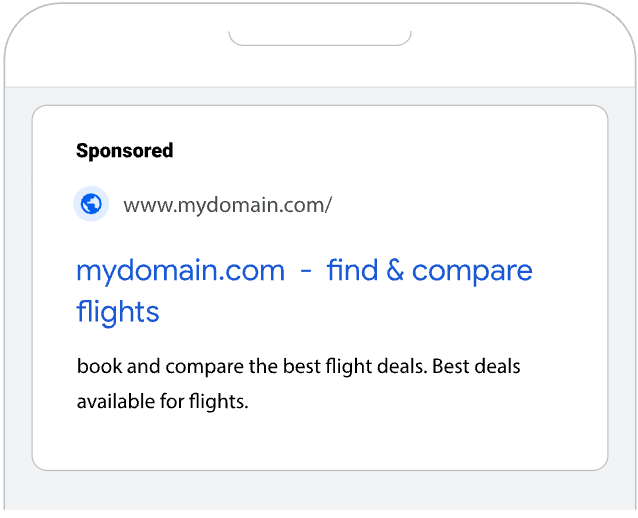Viewport: 638px width, 518px height.
Task: Click 'mydomain.com' at the headline start
Action: [180, 270]
